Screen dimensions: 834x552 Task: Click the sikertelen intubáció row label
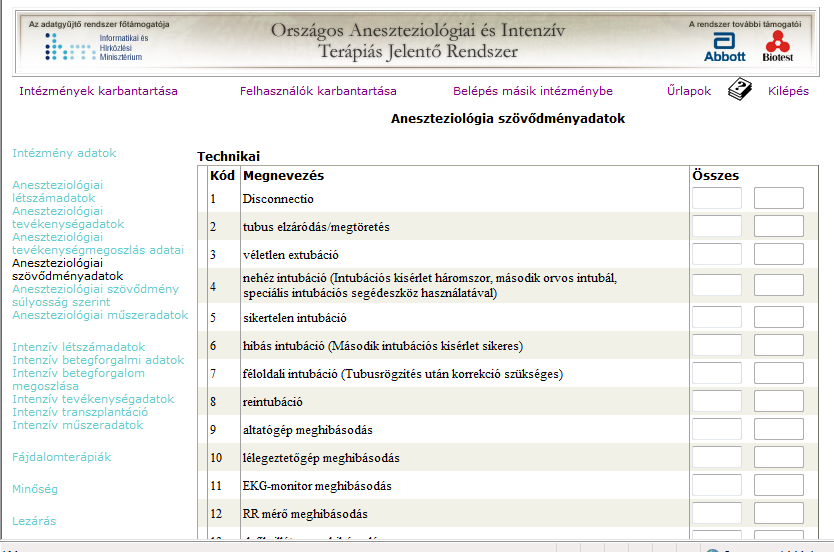(295, 318)
